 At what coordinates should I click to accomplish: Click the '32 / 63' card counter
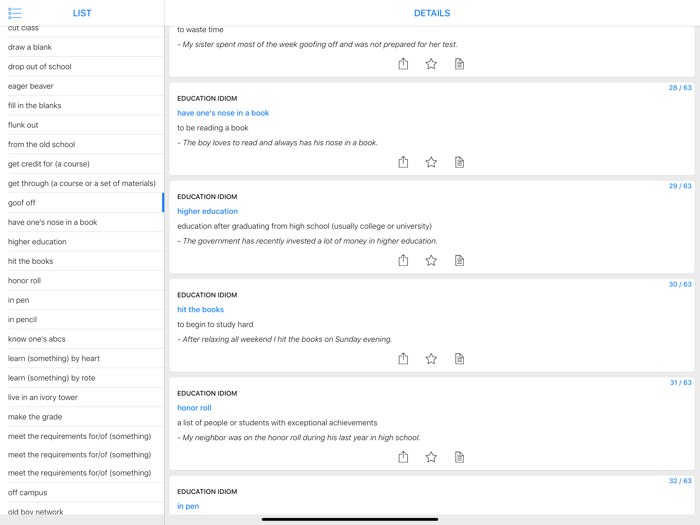(680, 481)
